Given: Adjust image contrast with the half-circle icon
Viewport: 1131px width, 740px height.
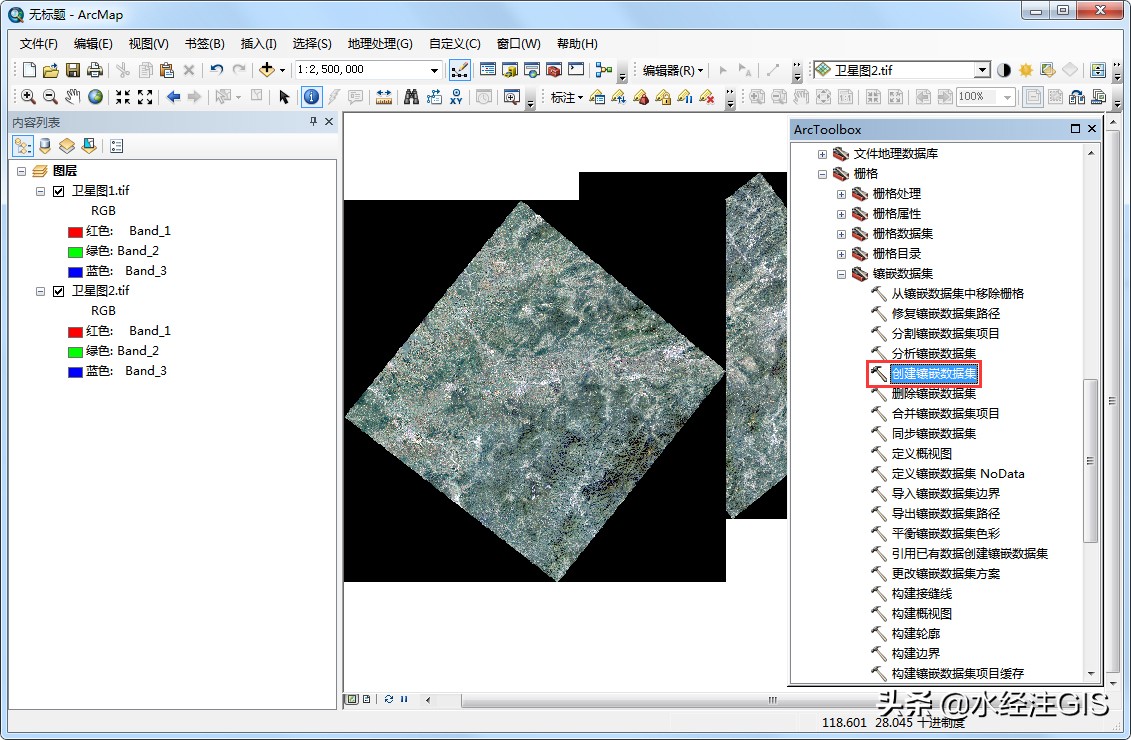Looking at the screenshot, I should pos(1004,70).
